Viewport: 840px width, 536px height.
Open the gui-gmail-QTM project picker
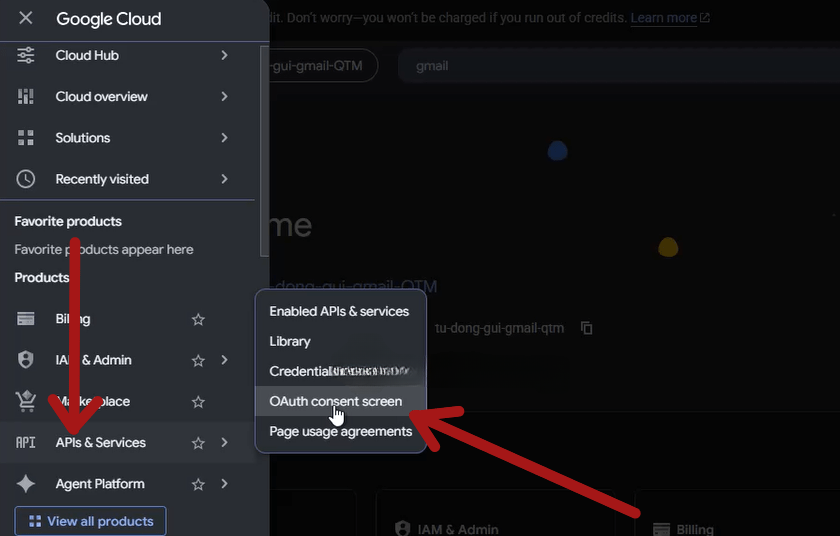pos(323,65)
